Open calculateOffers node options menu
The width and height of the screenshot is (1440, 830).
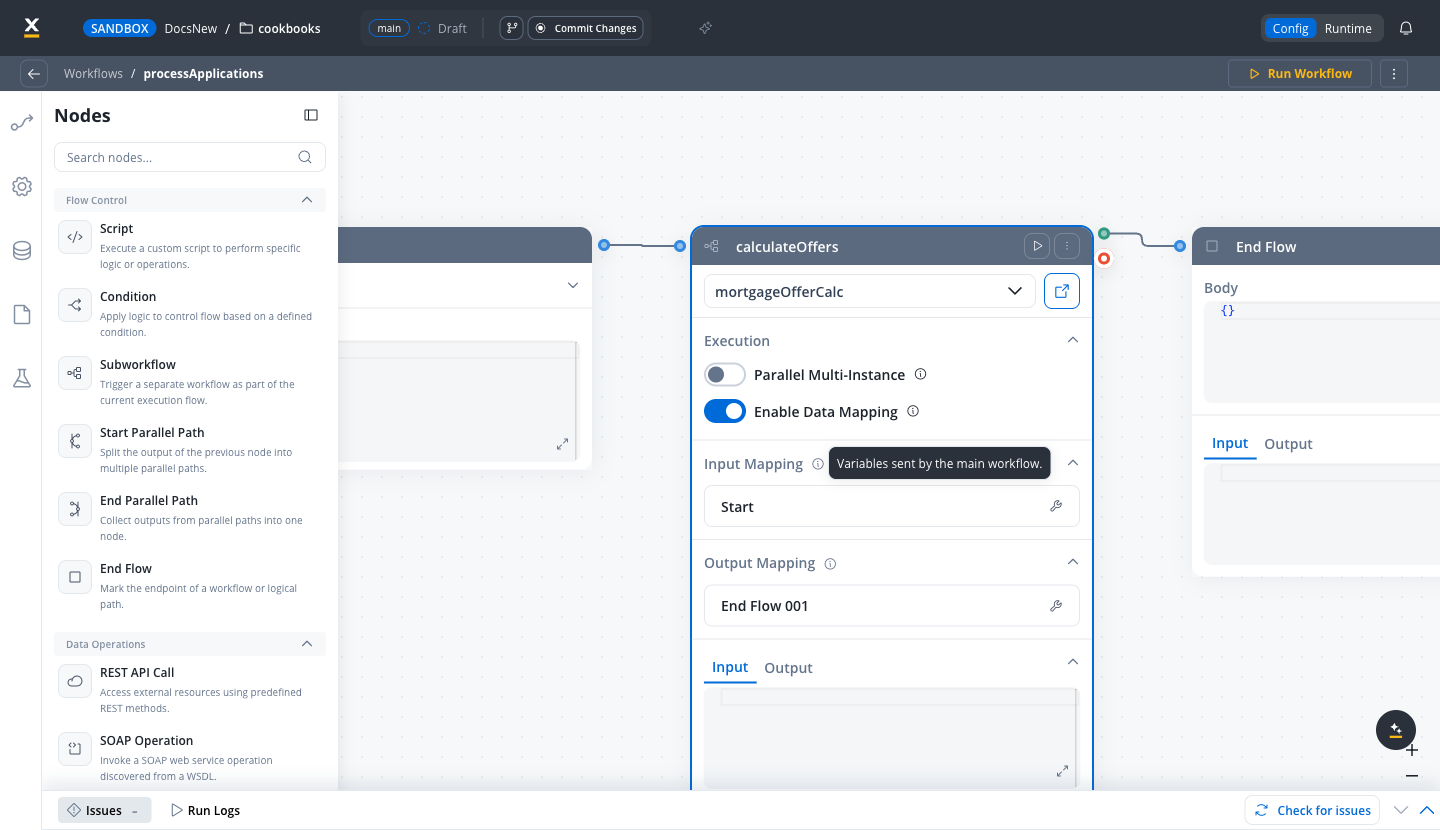click(x=1067, y=246)
